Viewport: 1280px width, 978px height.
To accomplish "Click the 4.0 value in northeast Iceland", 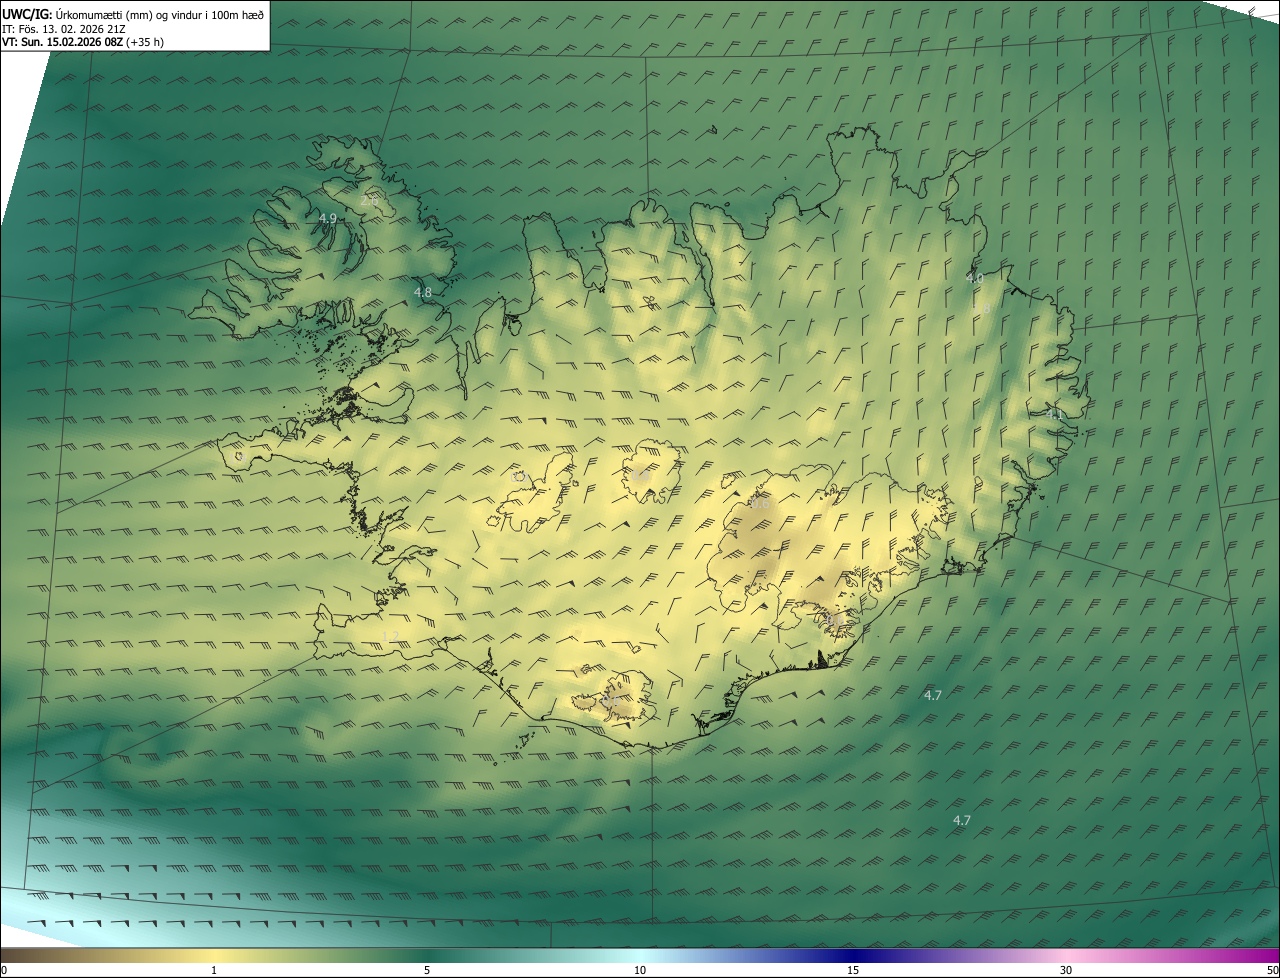I will tap(975, 278).
